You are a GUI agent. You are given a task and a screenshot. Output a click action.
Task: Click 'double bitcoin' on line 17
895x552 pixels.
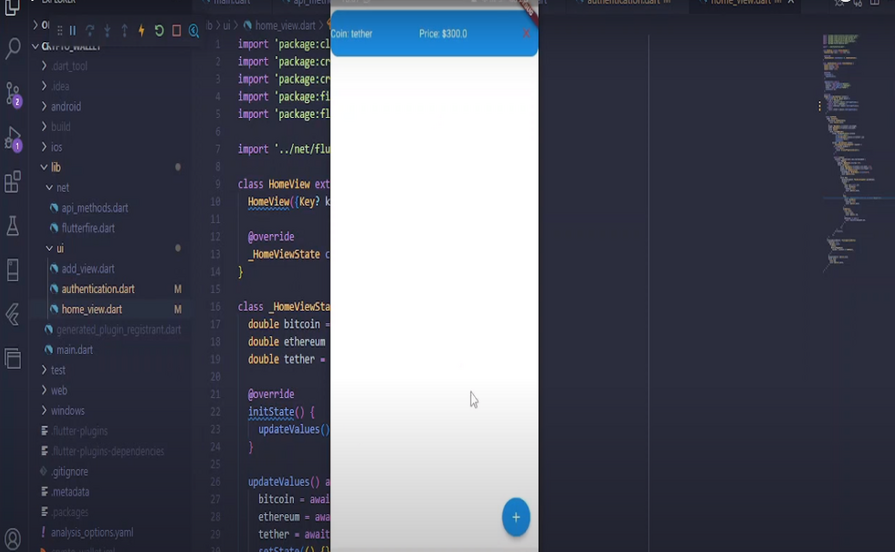click(284, 324)
